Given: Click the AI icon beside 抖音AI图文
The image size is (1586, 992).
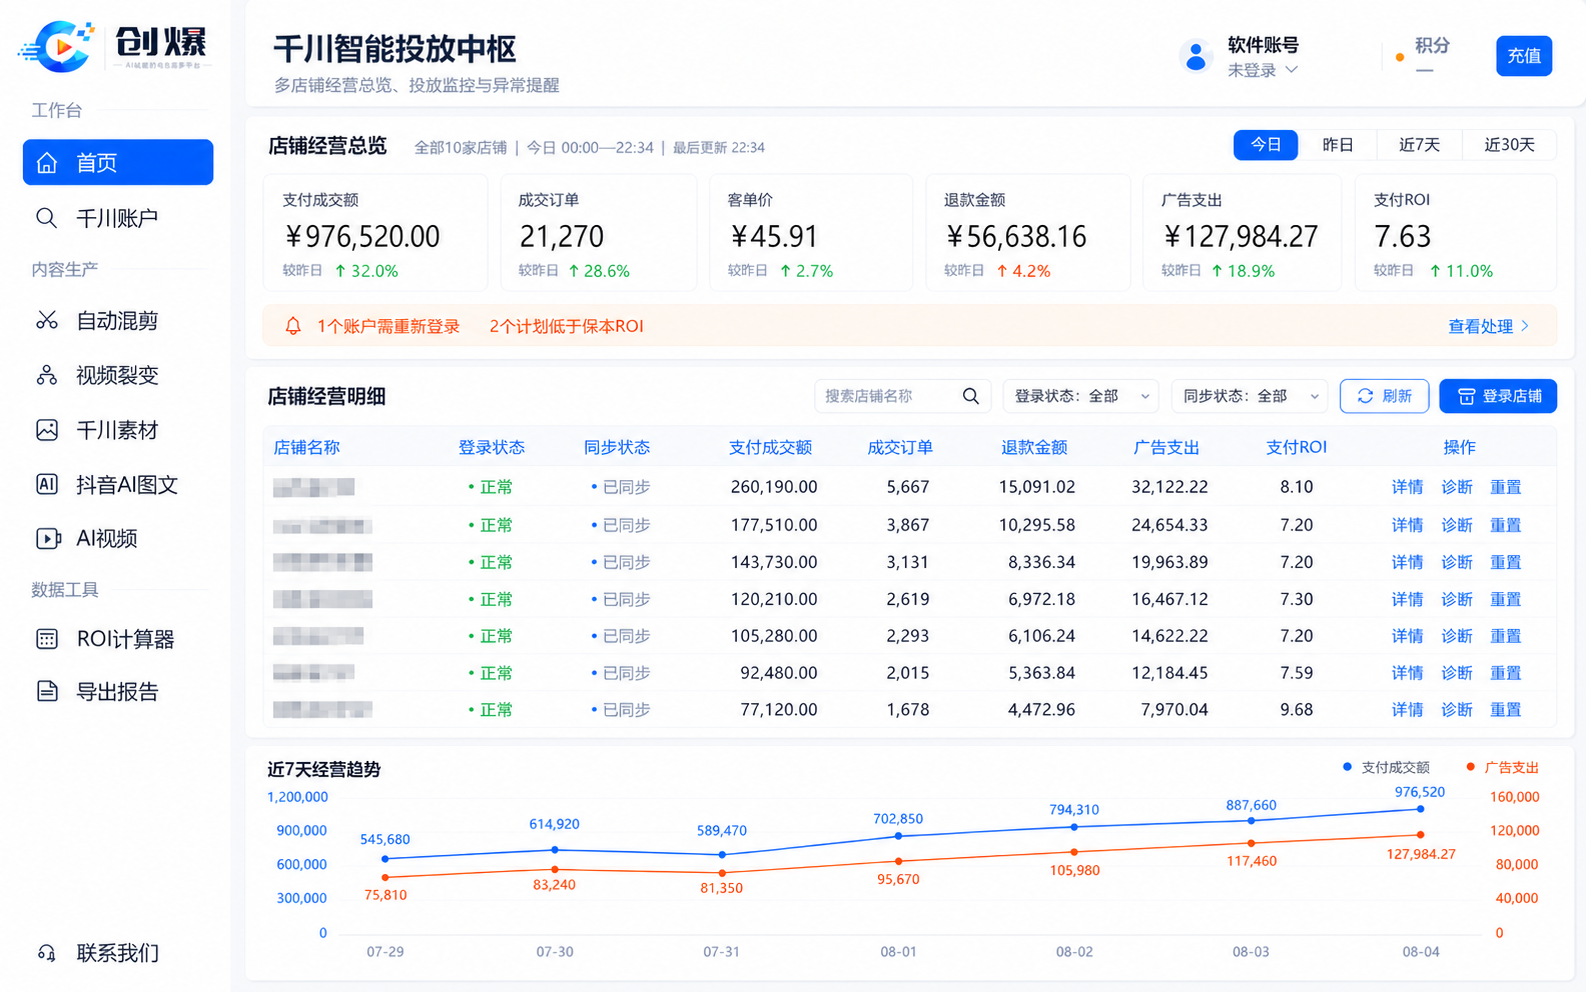Looking at the screenshot, I should [47, 484].
